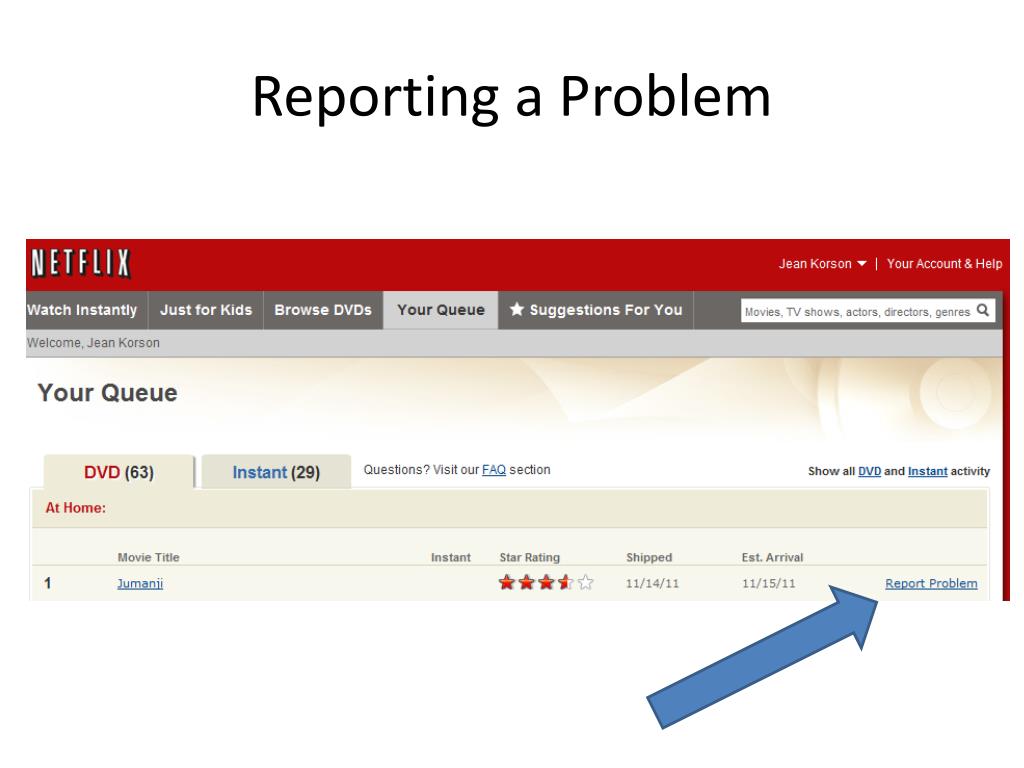Viewport: 1024px width, 768px height.
Task: Click the At Home: section label
Action: (x=76, y=508)
